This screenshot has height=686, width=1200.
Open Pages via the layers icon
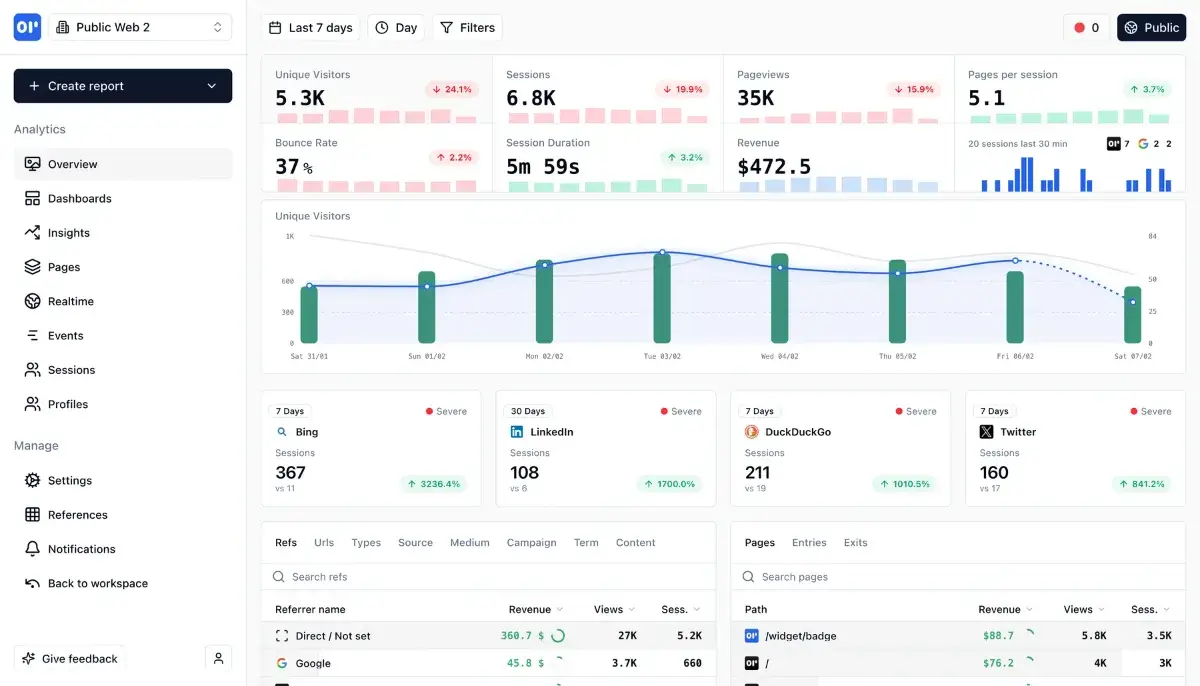32,267
